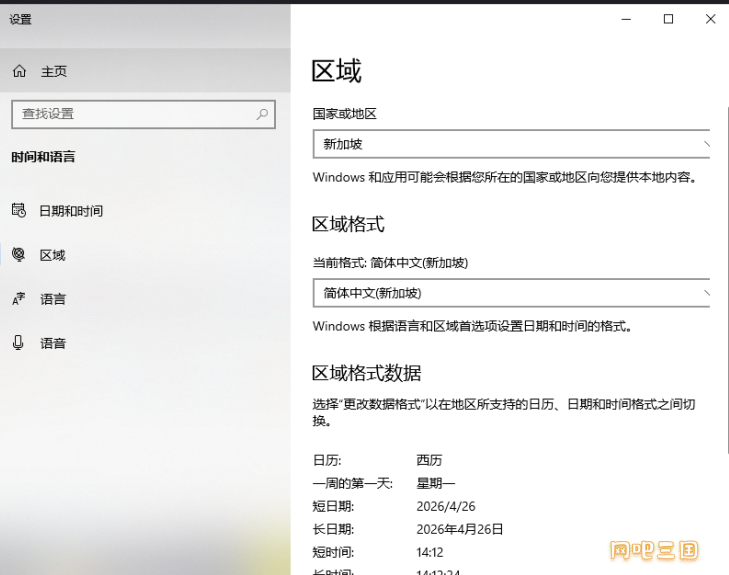Click the 区域 page title
Screen dimensions: 729x575
tap(337, 71)
